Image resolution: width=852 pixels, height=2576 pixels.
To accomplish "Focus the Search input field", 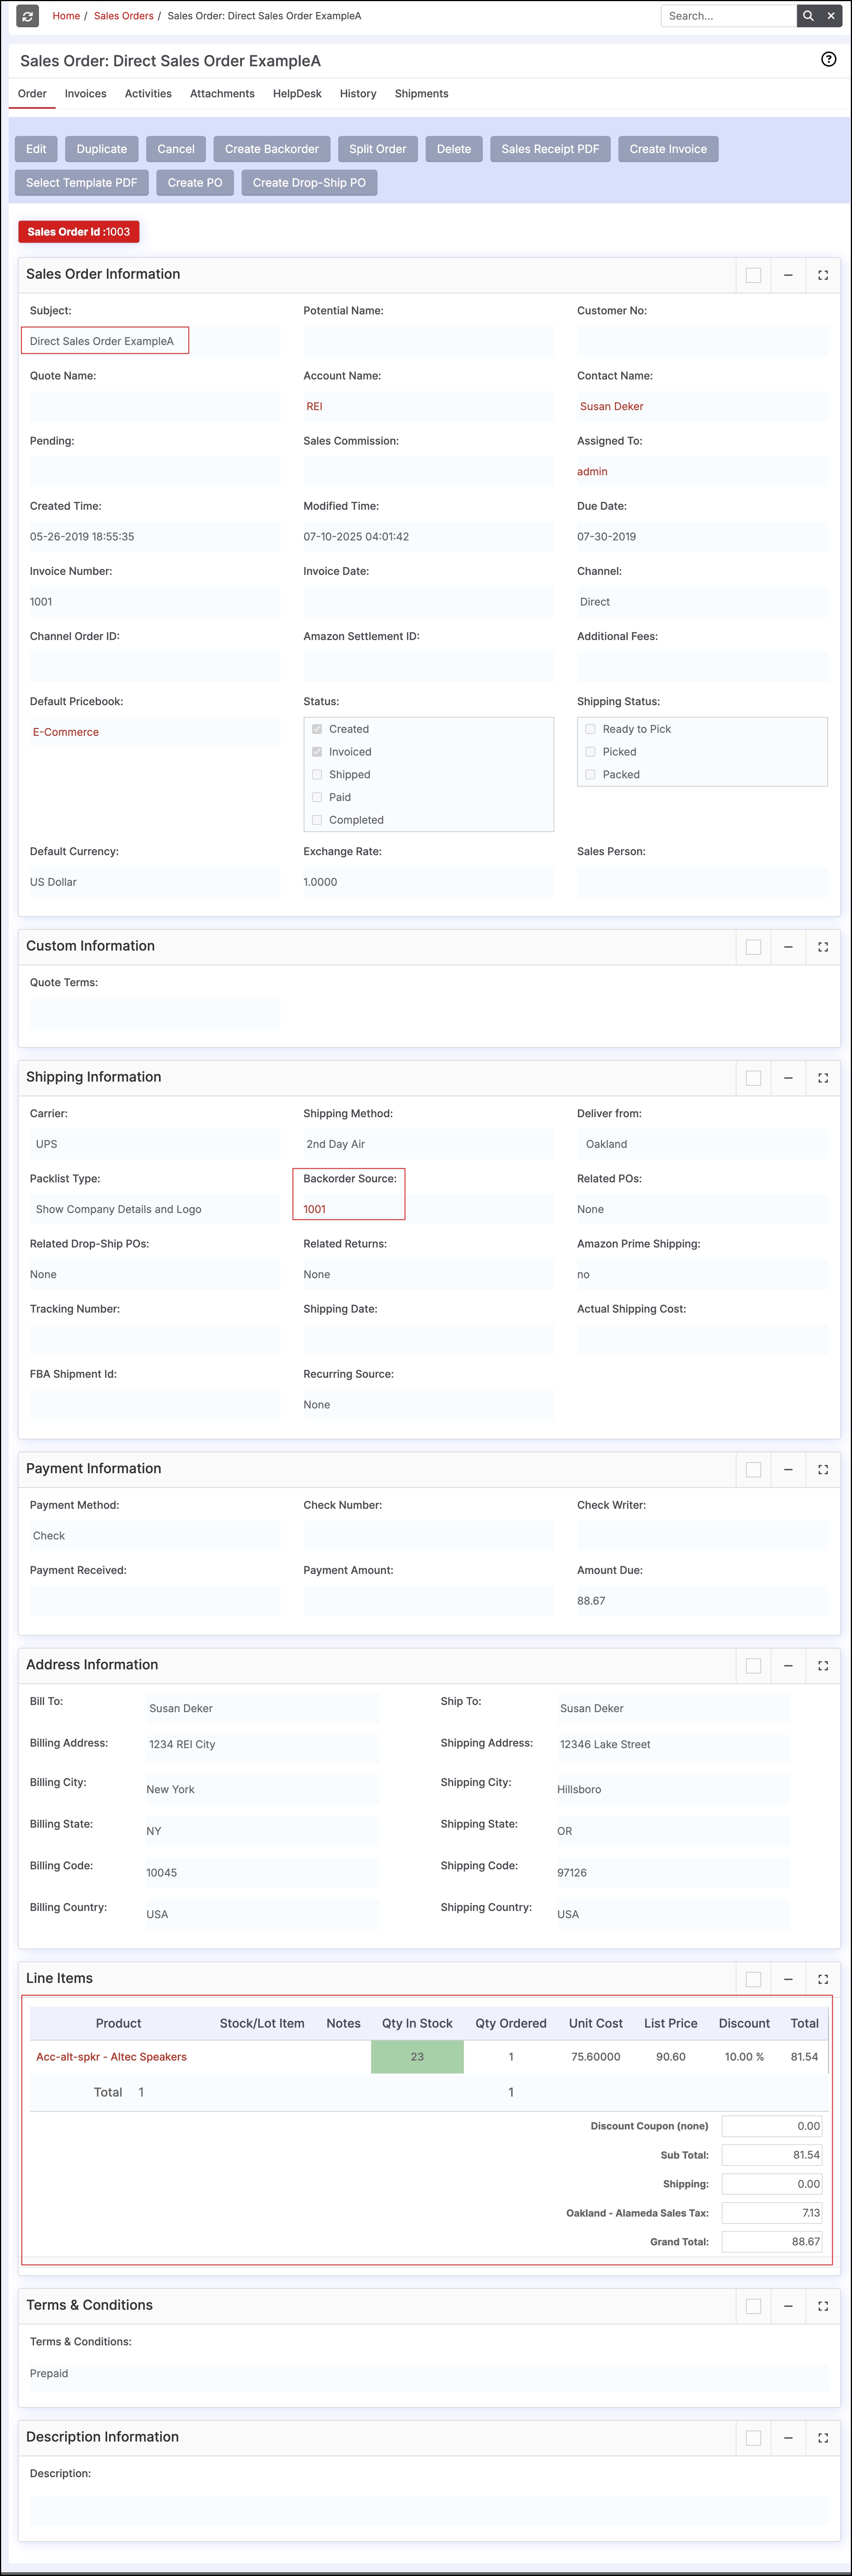I will pos(728,16).
